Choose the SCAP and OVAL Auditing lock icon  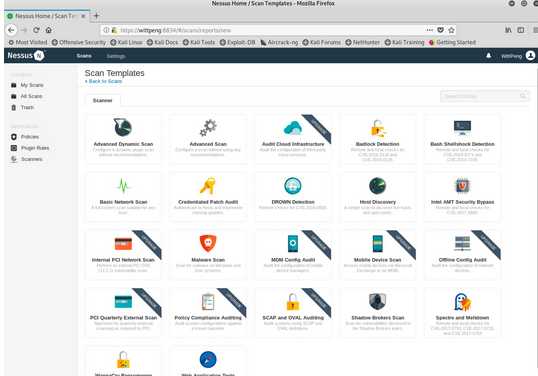point(293,302)
